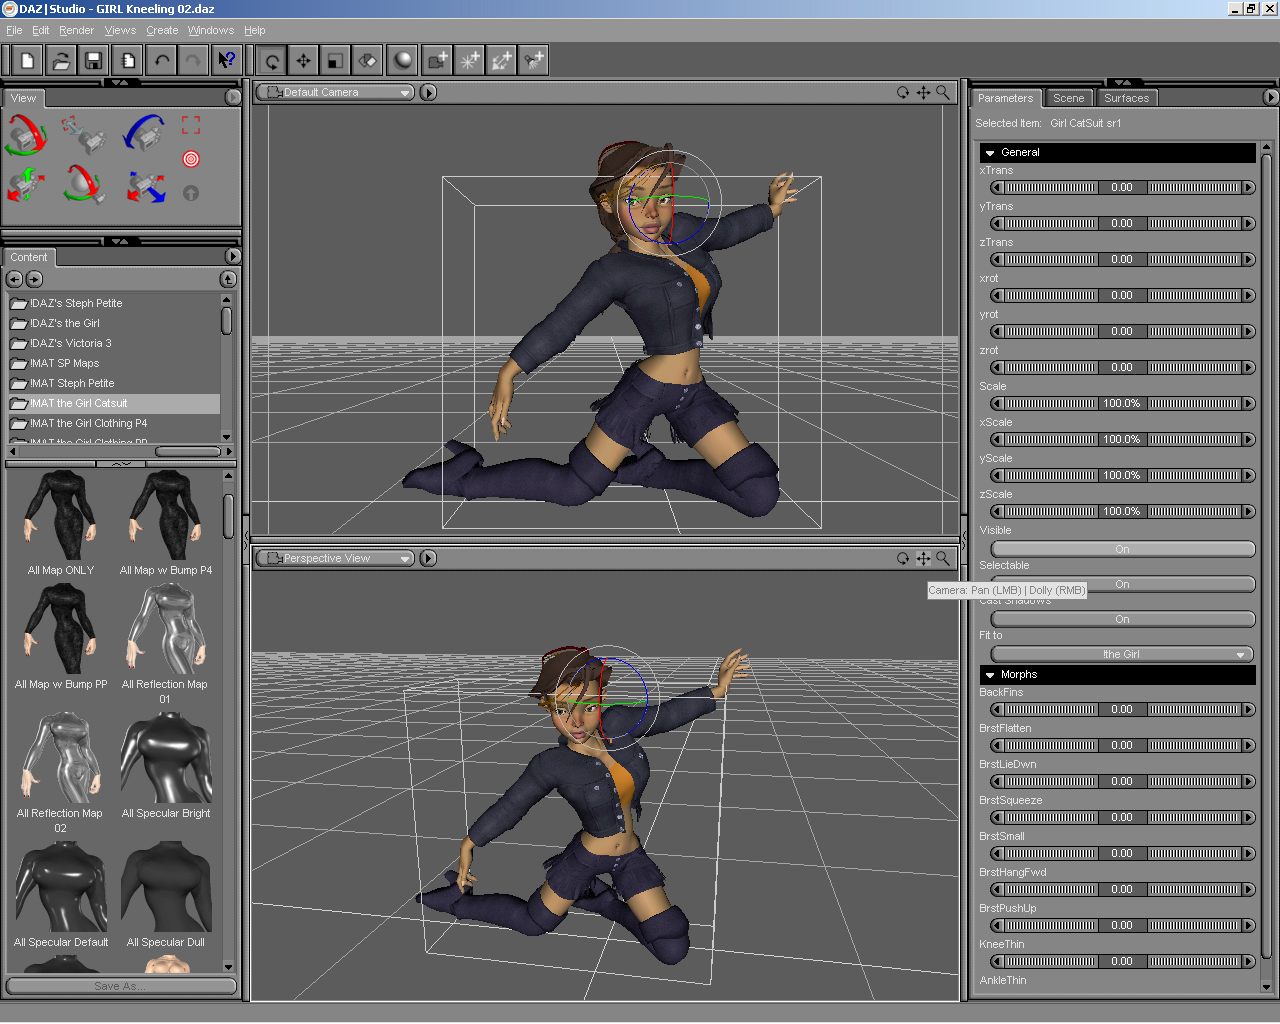Viewport: 1280px width, 1024px height.
Task: Switch to the Surfaces tab
Action: (x=1126, y=98)
